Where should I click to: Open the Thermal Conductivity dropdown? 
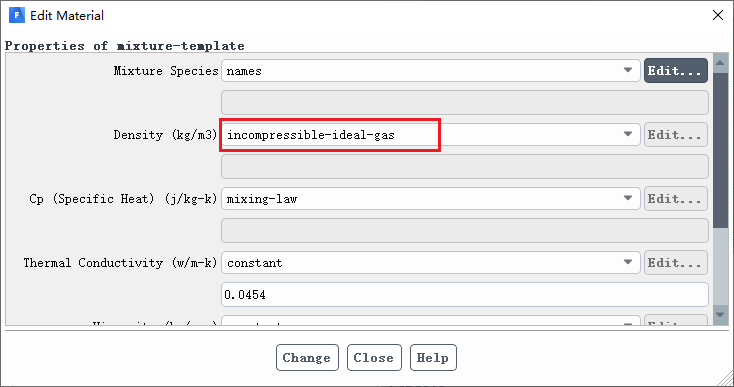tap(431, 263)
